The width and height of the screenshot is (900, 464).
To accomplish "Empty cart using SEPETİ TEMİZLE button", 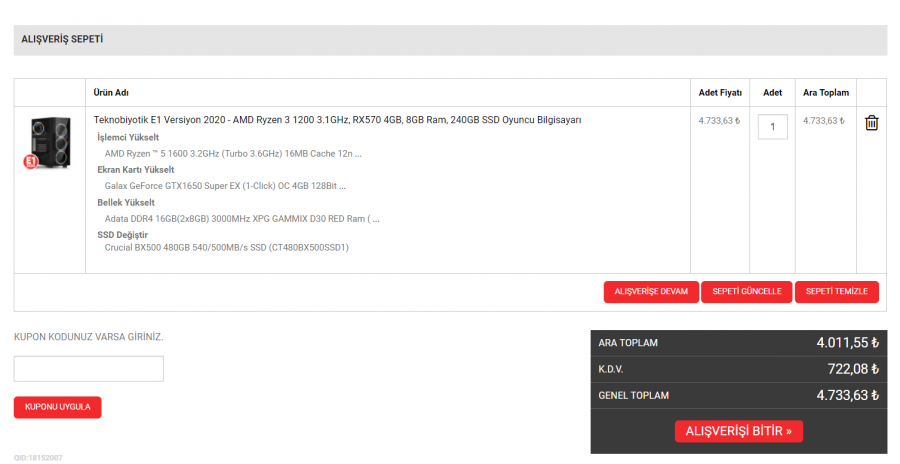I will tap(836, 292).
